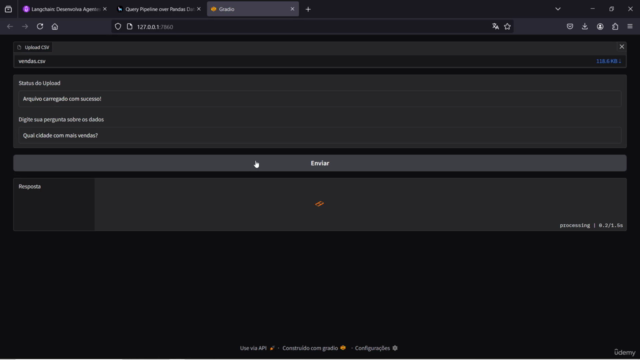Bookmark this page with the star icon
This screenshot has height=360, width=640.
tap(507, 27)
